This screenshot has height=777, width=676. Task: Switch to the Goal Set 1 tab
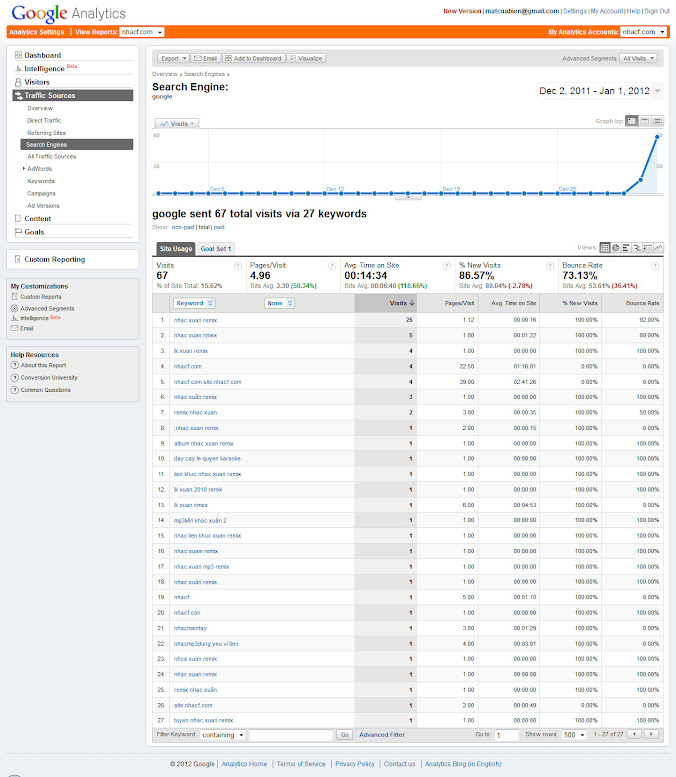tap(216, 248)
